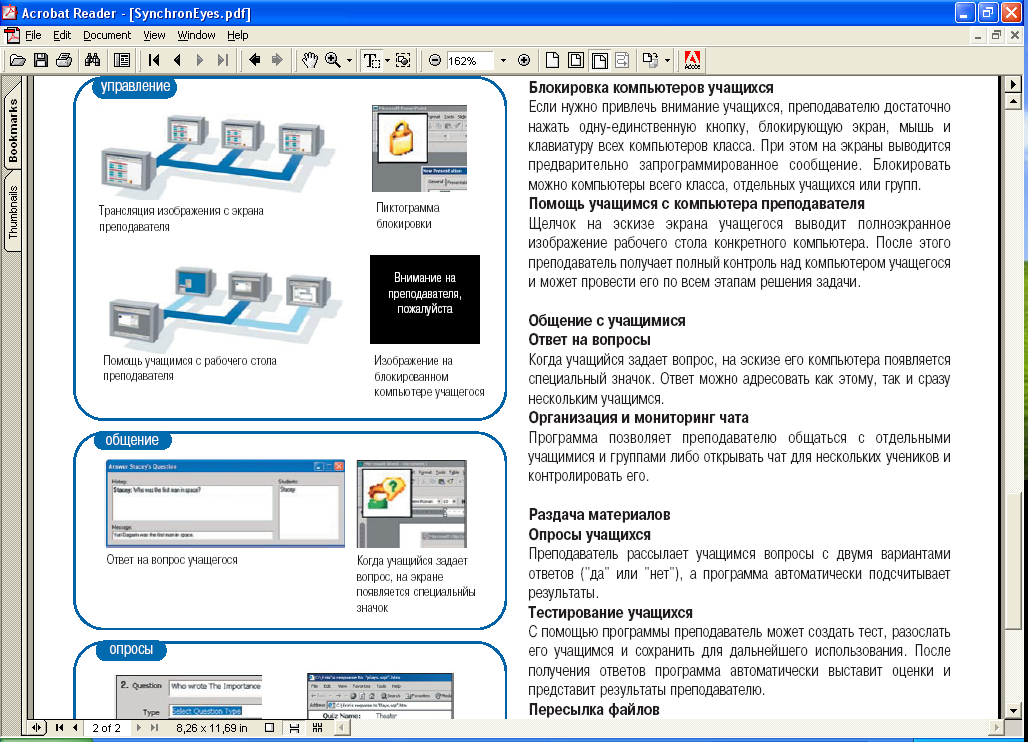Click horizontal scrollbar right arrow

tap(997, 727)
